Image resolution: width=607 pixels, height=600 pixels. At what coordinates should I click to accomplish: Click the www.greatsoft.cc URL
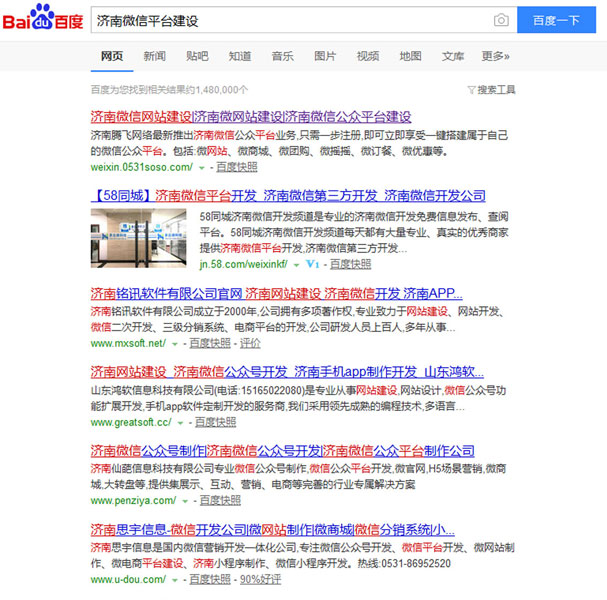coord(131,422)
